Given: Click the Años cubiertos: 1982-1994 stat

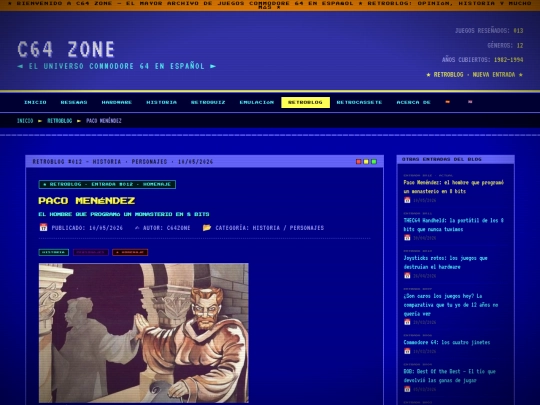Looking at the screenshot, I should [482, 60].
